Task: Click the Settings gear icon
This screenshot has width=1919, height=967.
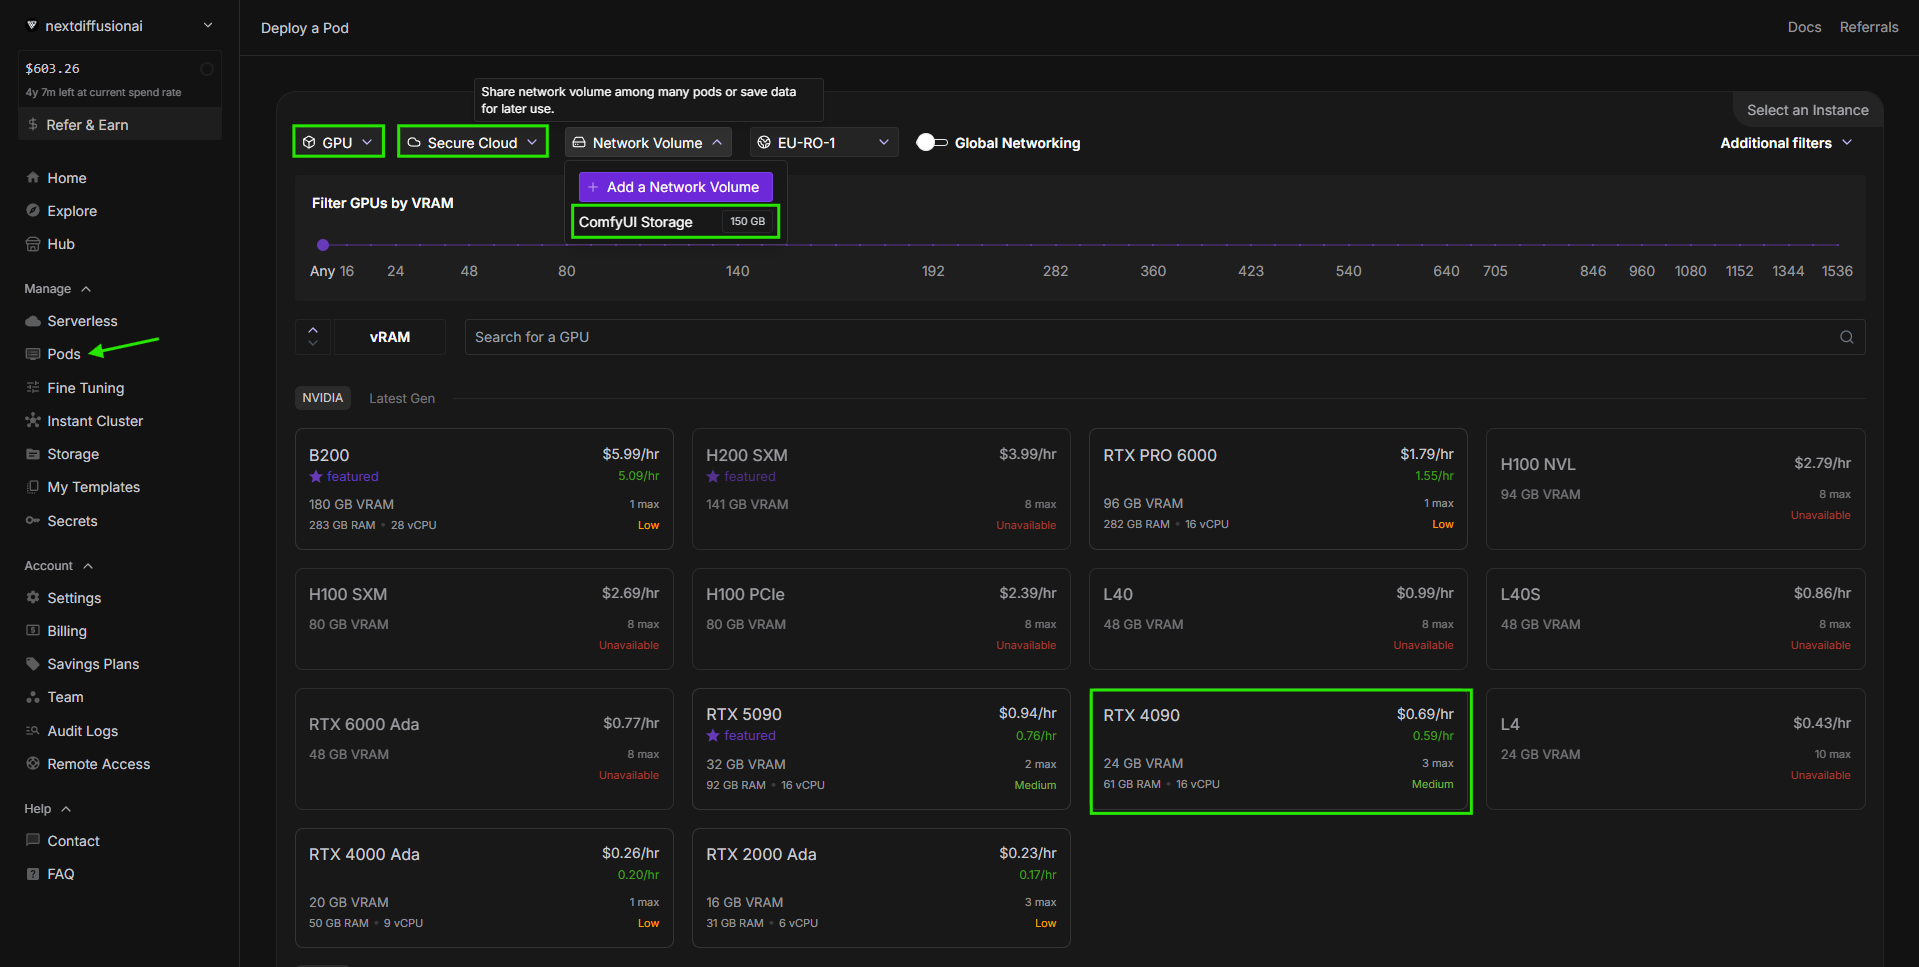Action: tap(33, 598)
